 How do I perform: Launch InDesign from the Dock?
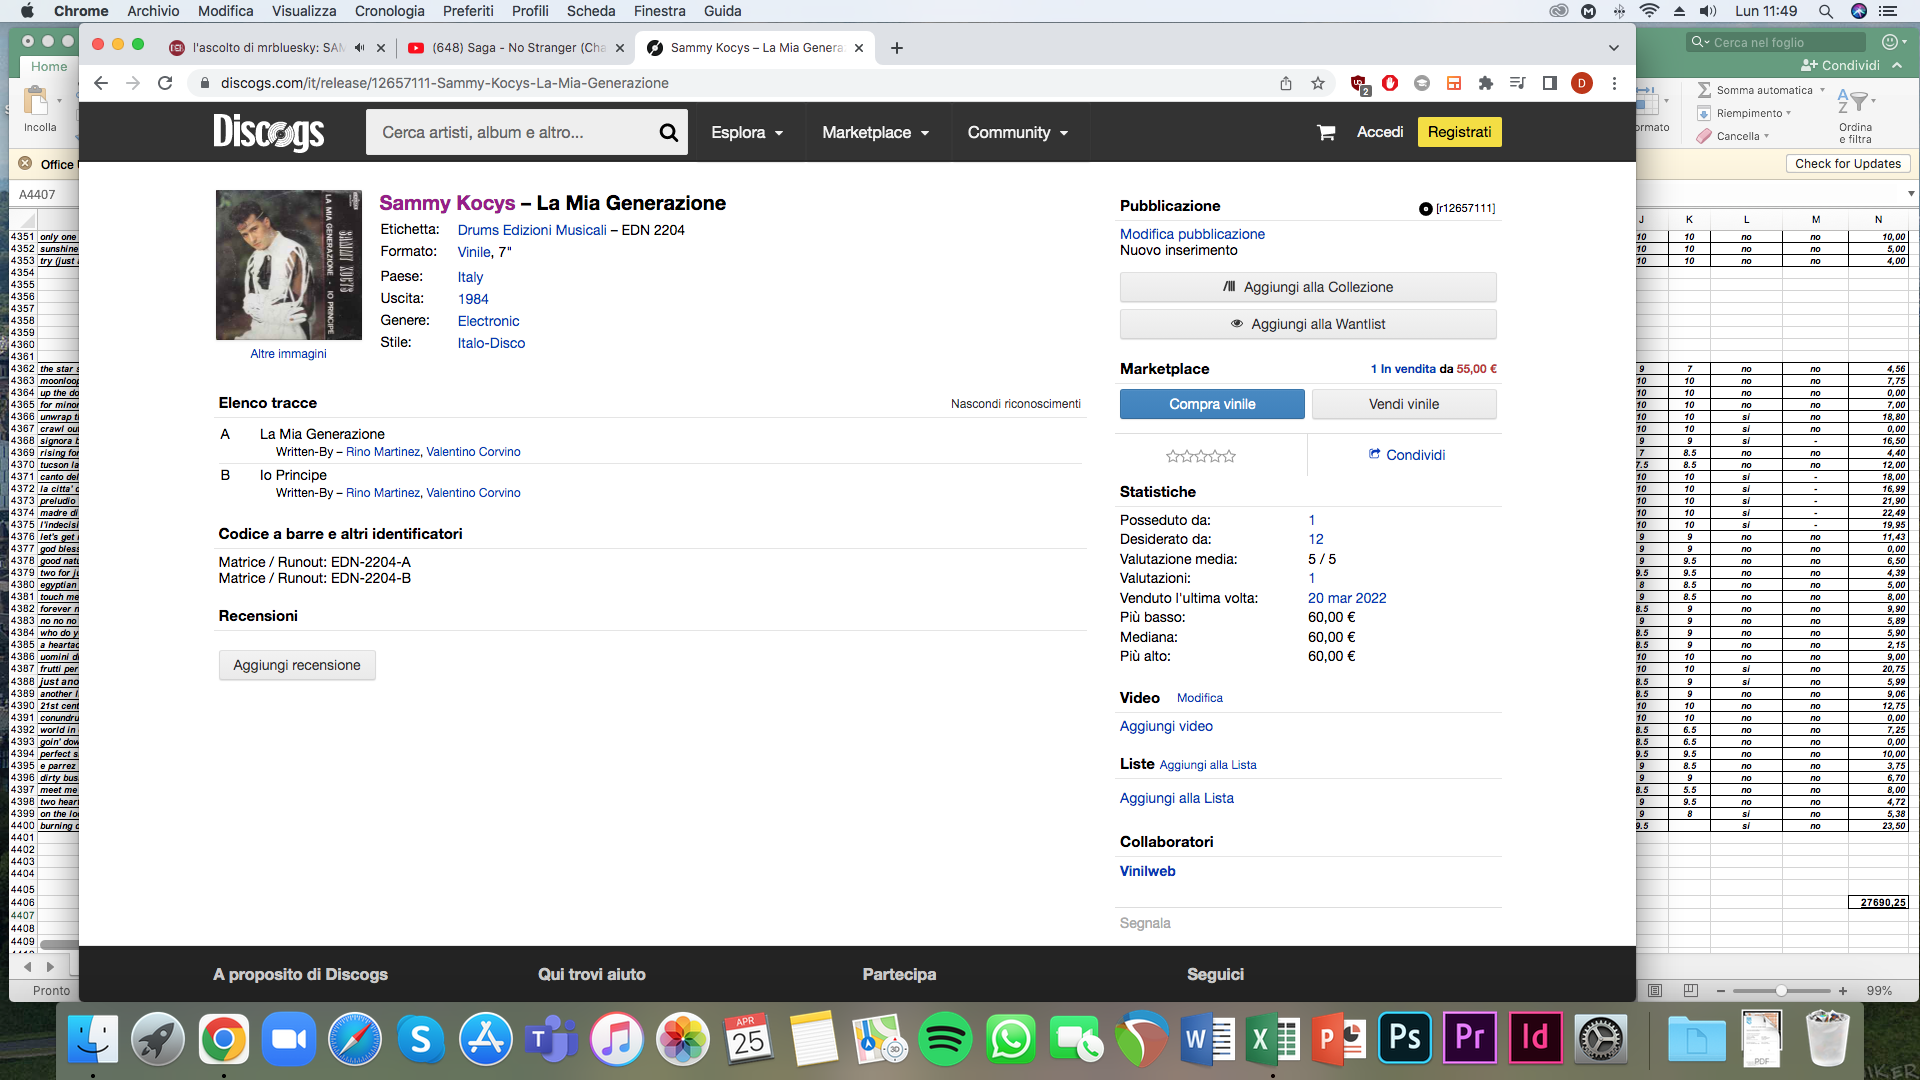[1535, 1038]
